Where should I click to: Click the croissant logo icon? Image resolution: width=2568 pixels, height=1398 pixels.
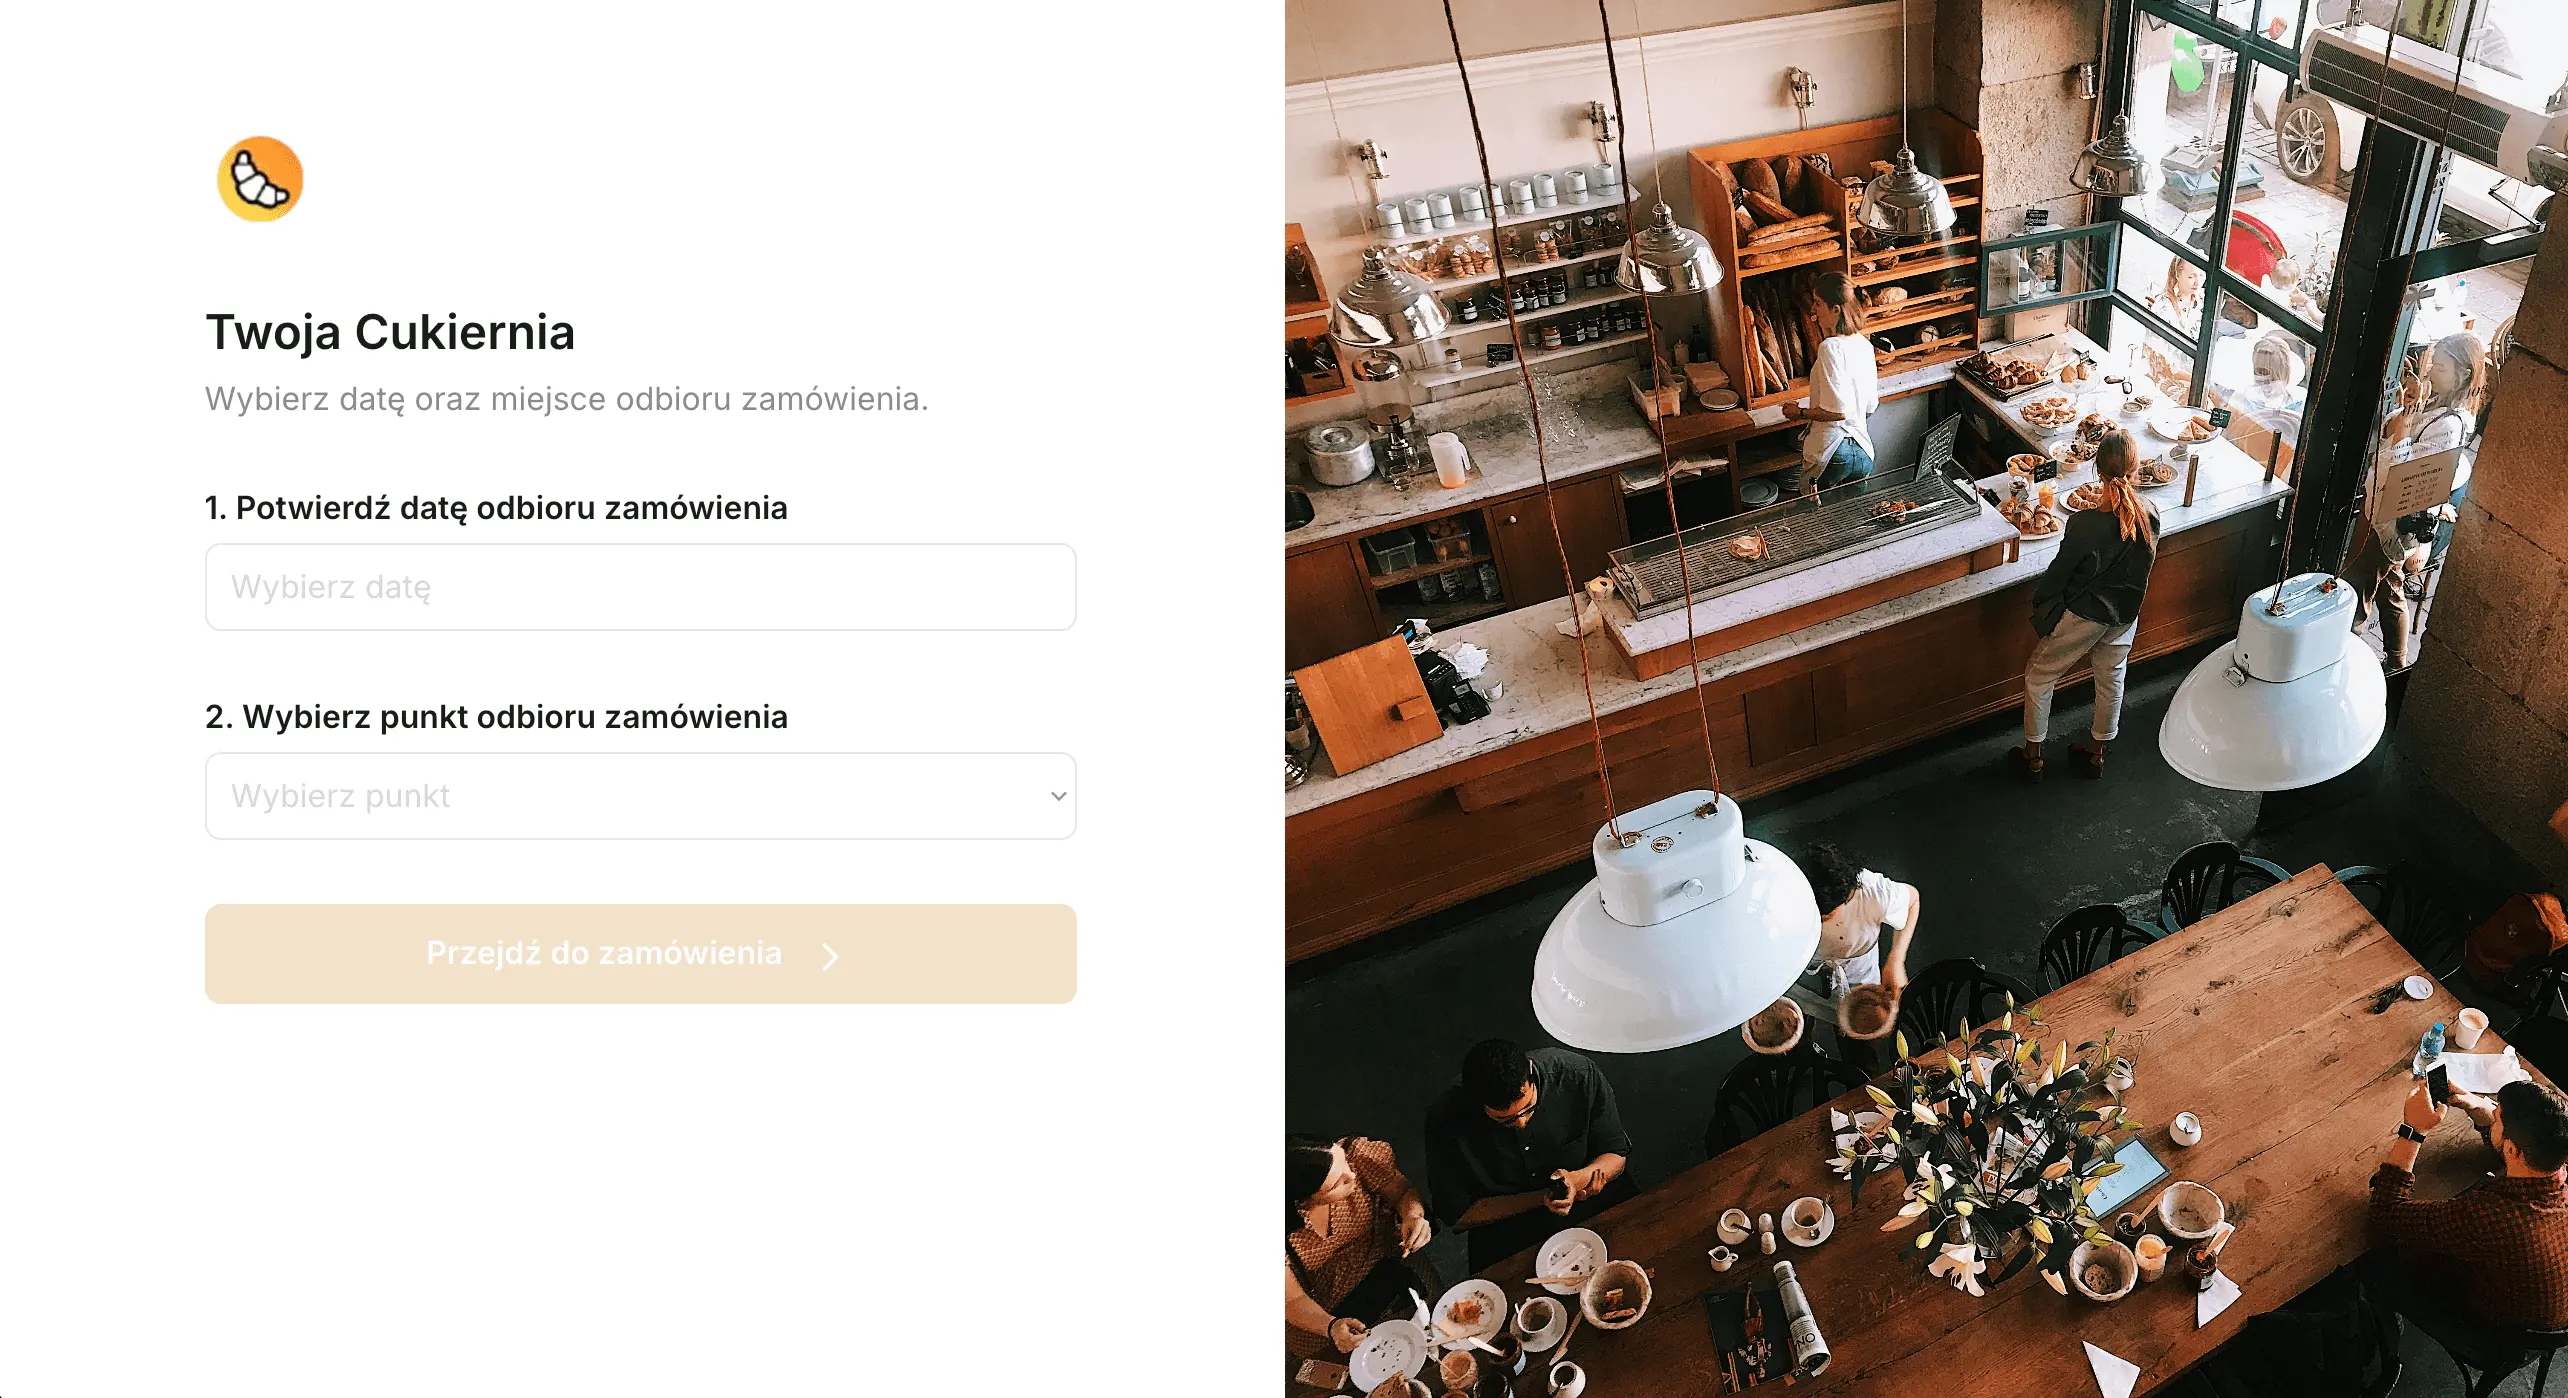(260, 179)
